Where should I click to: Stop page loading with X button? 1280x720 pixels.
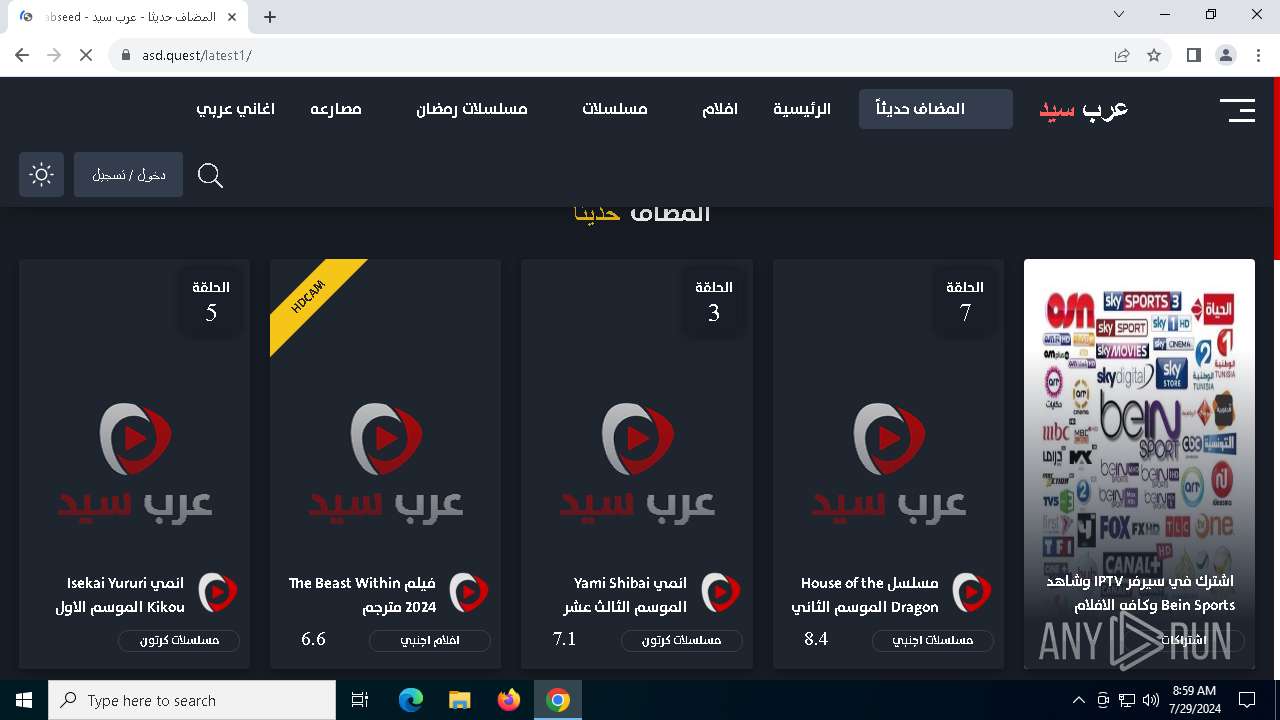(86, 55)
